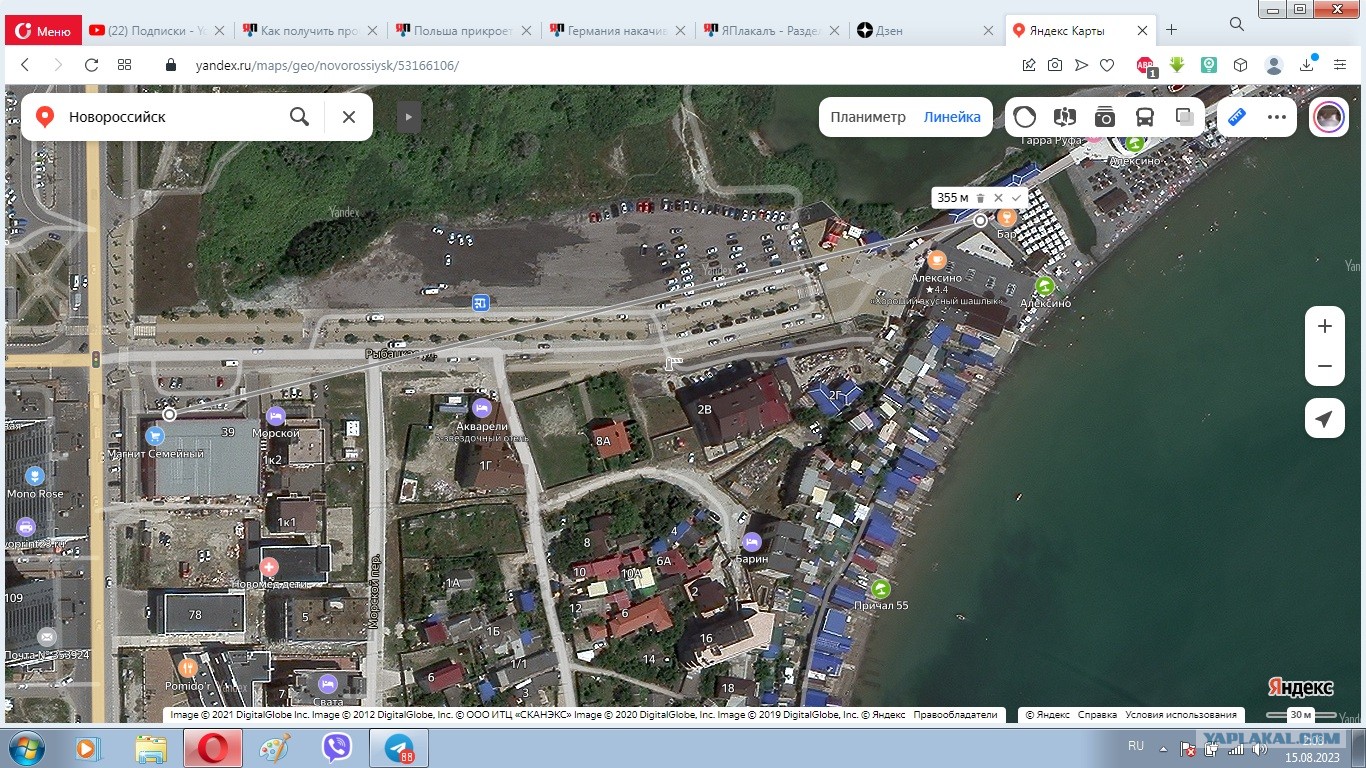
Task: Open Telegram from the taskbar
Action: 400,748
